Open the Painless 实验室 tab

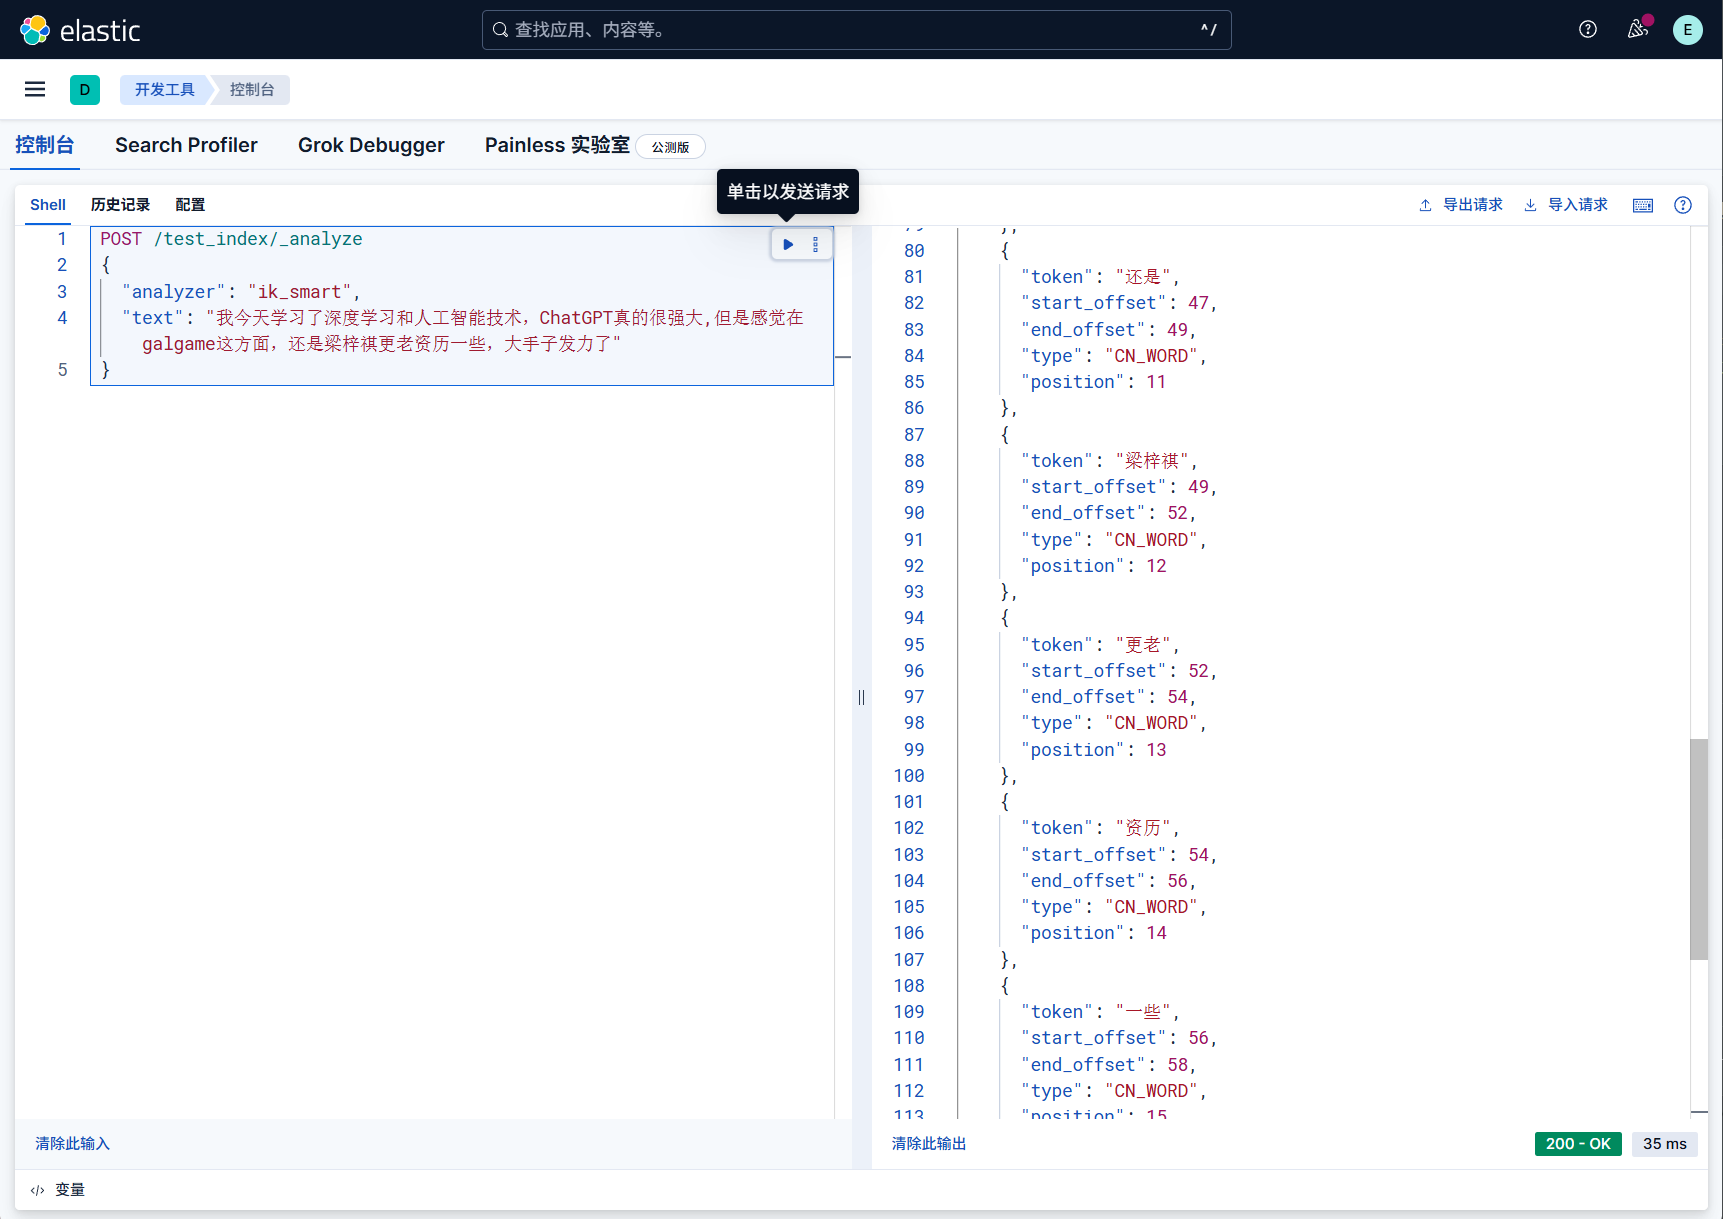(557, 145)
